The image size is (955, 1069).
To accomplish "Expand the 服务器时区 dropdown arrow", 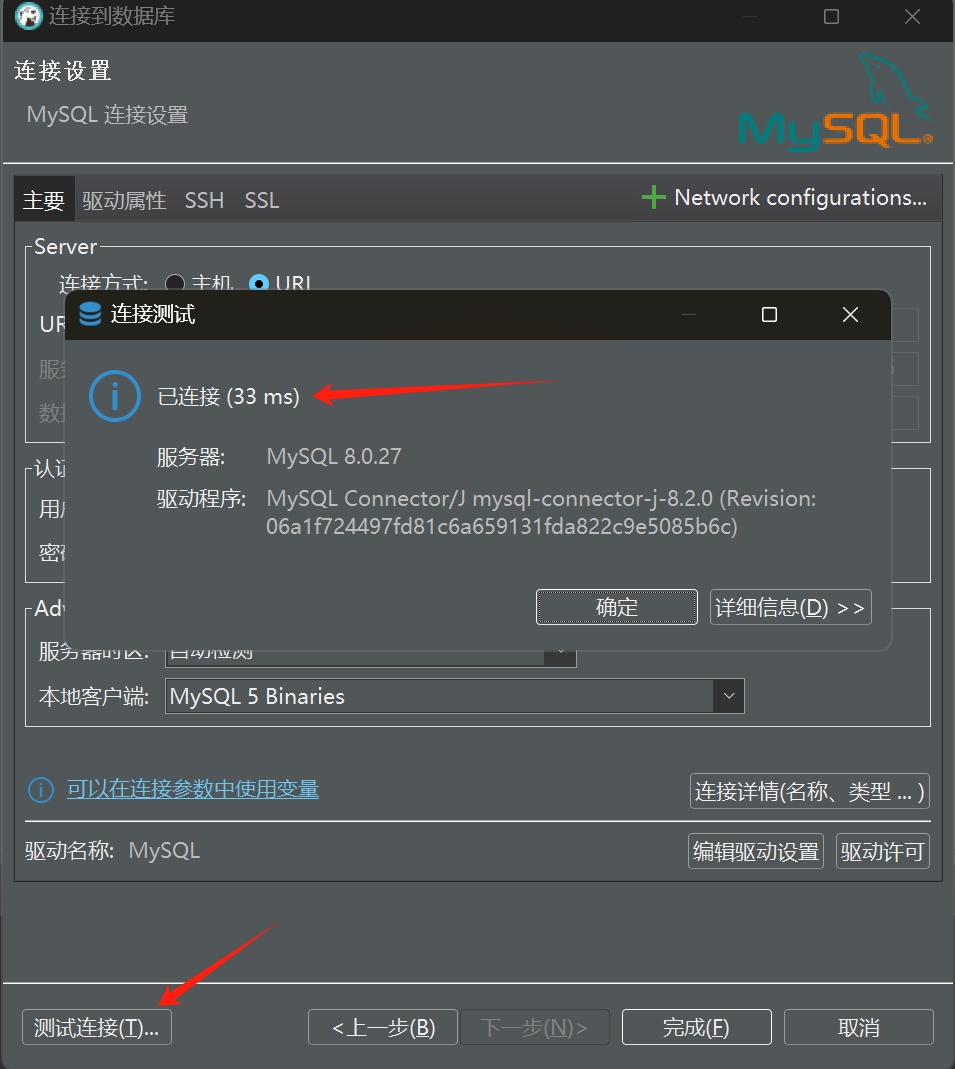I will pyautogui.click(x=560, y=654).
